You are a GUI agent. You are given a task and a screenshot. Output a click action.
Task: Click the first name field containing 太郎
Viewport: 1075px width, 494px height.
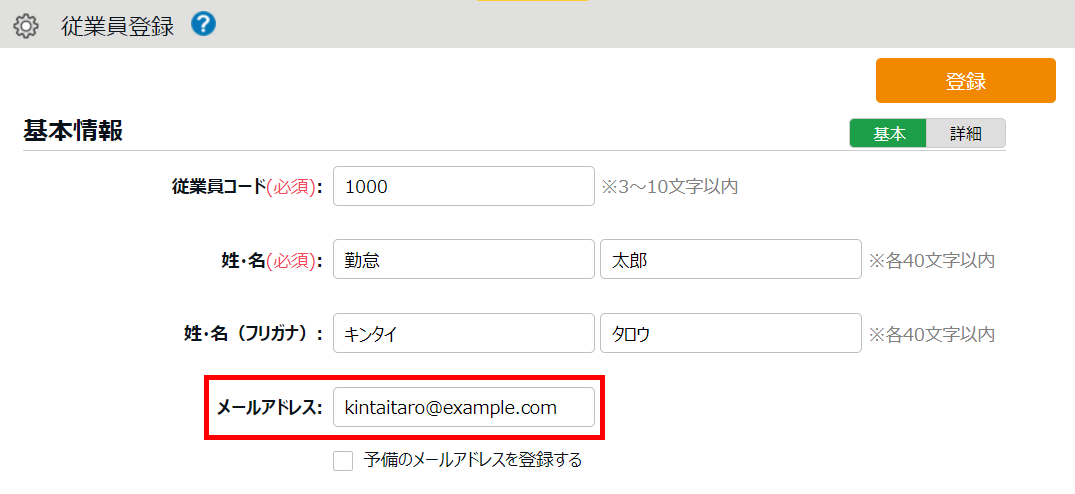coord(730,260)
